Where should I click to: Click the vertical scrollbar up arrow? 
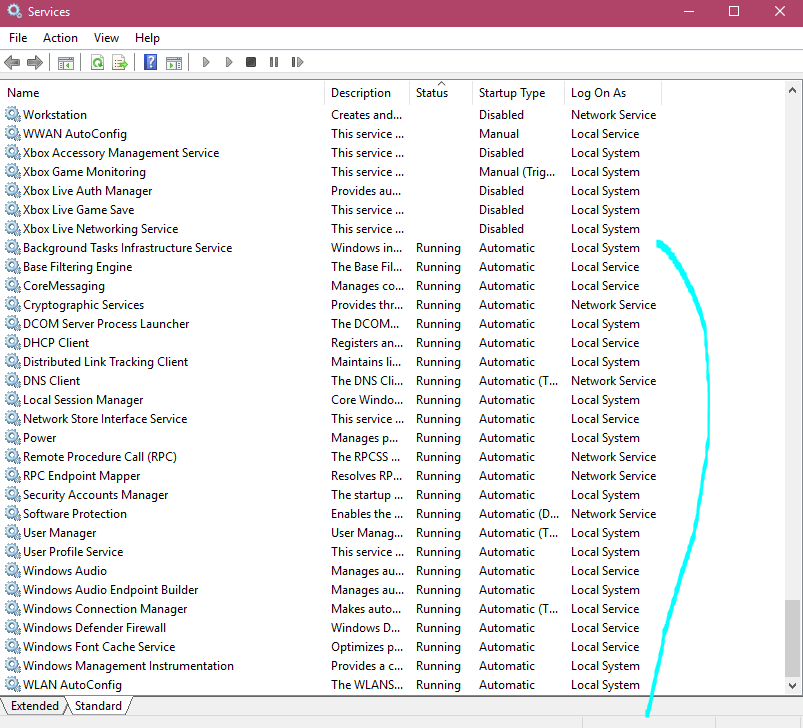[x=794, y=88]
